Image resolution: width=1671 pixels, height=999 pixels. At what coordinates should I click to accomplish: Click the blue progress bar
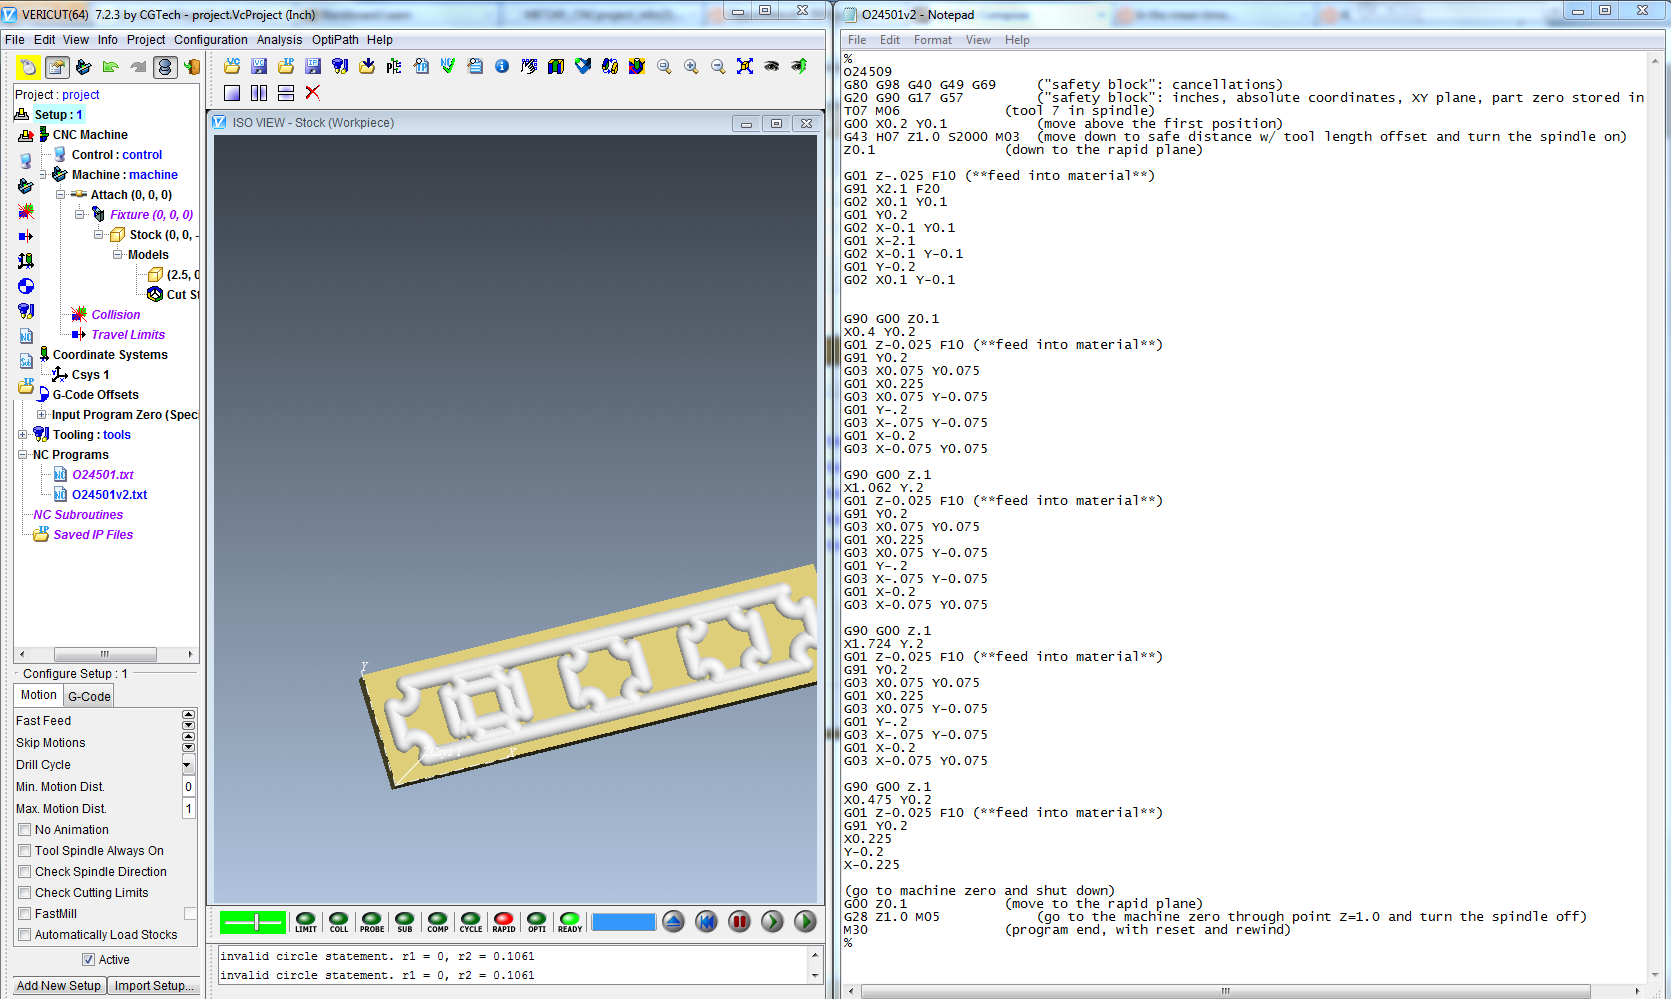click(x=623, y=922)
